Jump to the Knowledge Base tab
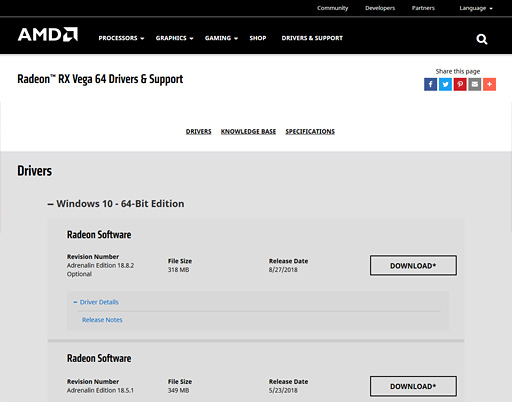The image size is (512, 402). tap(248, 131)
